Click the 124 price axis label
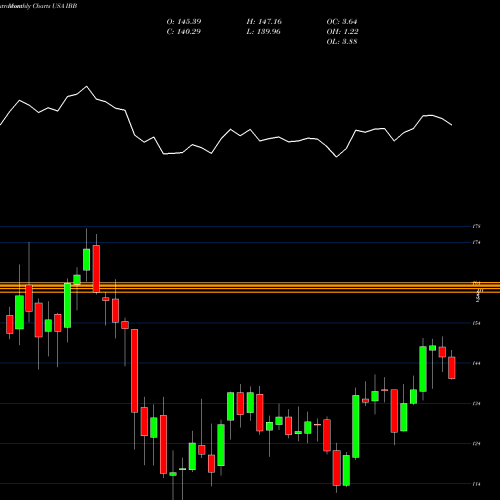Image resolution: width=500 pixels, height=500 pixels. [x=476, y=443]
